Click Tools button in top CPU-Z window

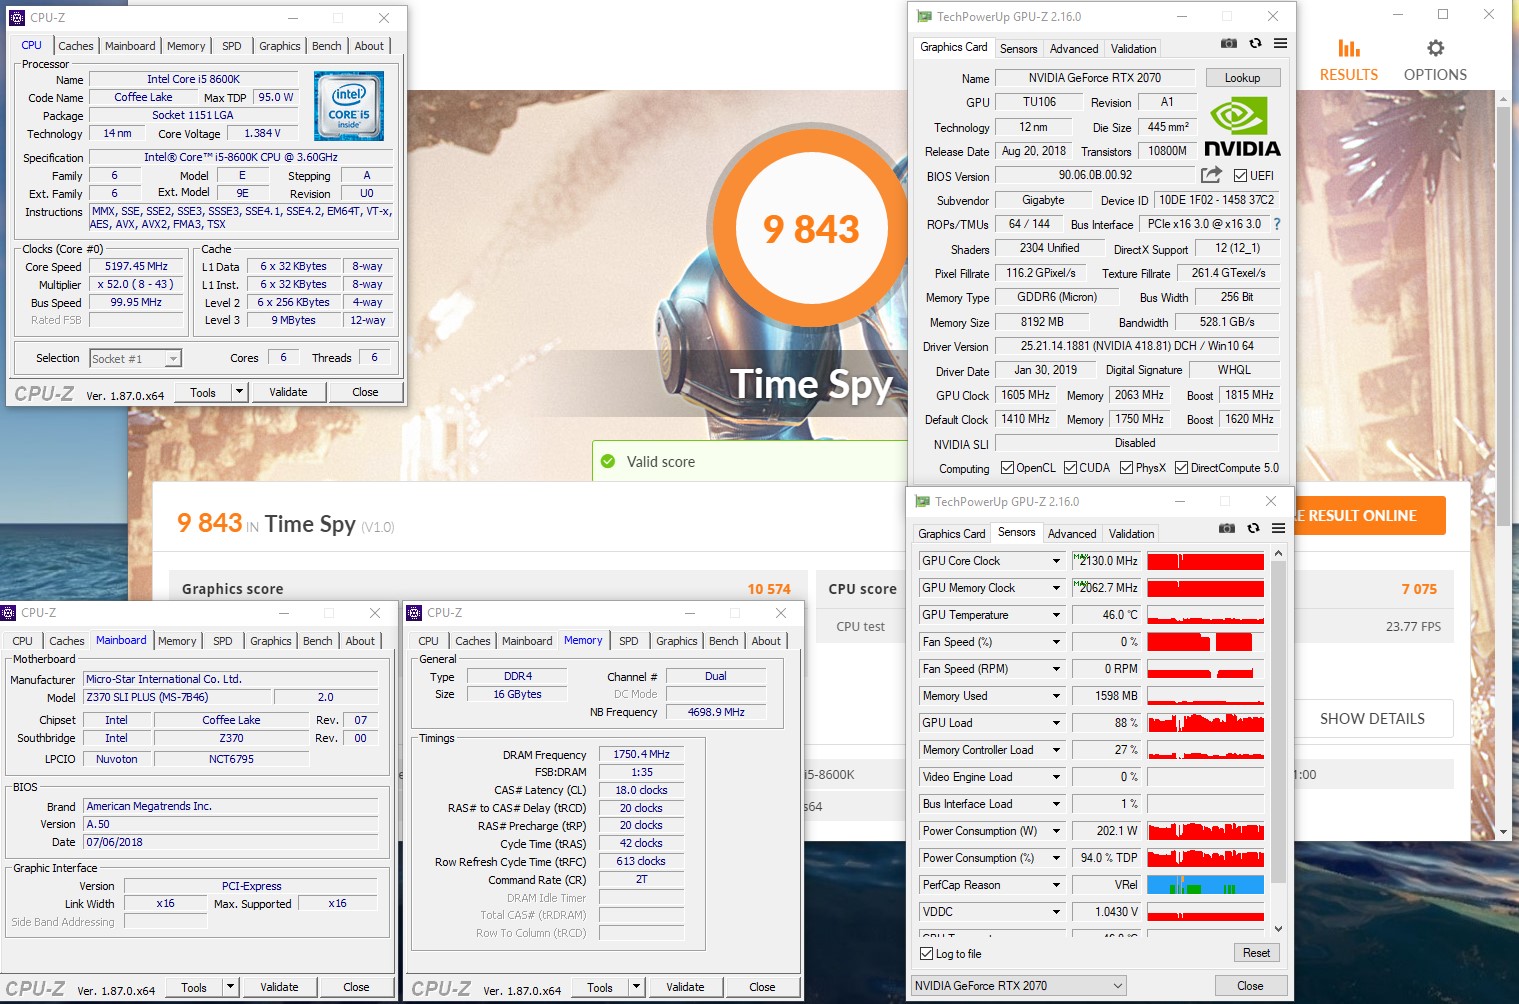(203, 392)
